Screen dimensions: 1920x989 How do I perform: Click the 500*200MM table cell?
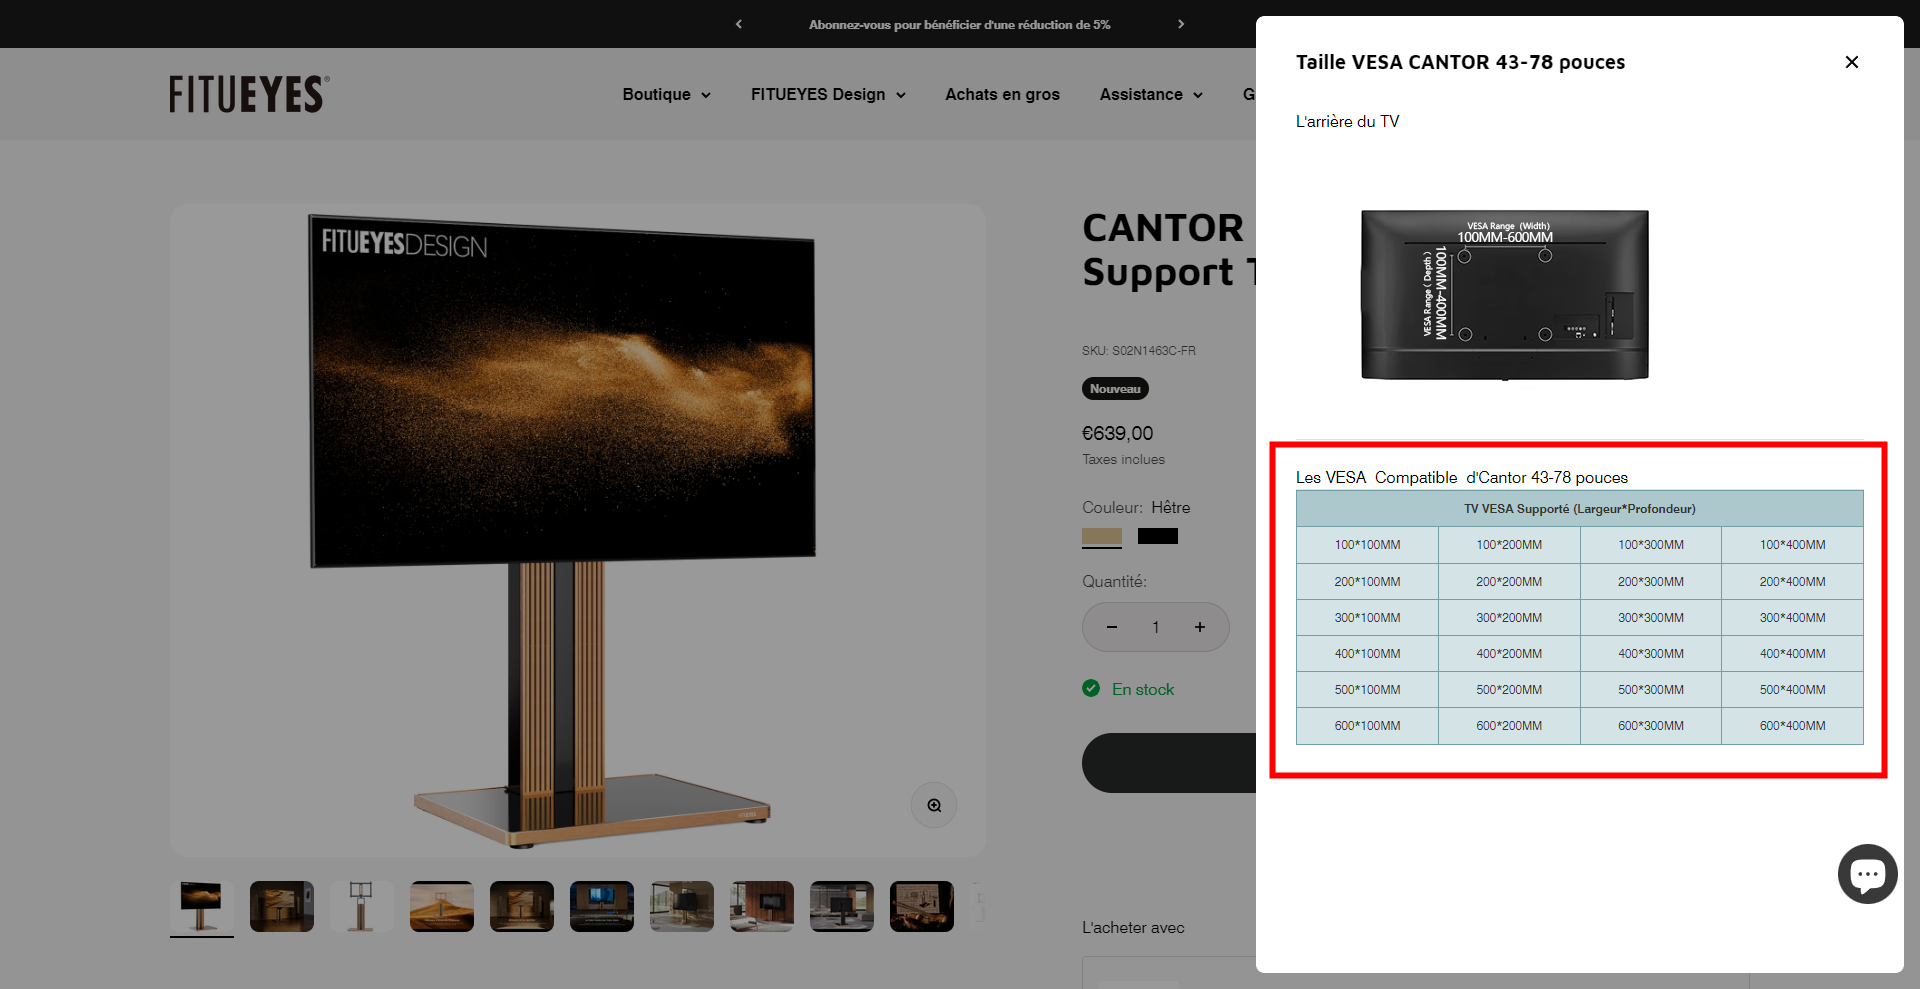1509,689
